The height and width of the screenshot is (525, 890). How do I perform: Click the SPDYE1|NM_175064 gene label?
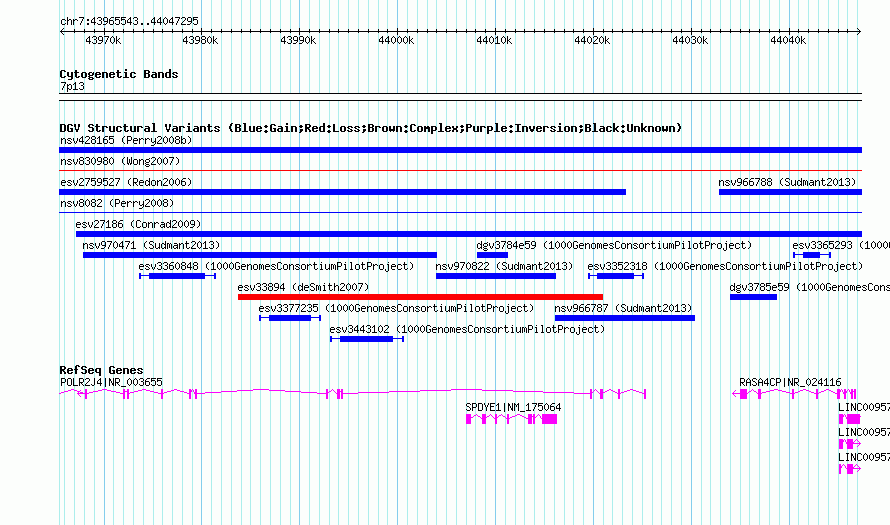513,408
